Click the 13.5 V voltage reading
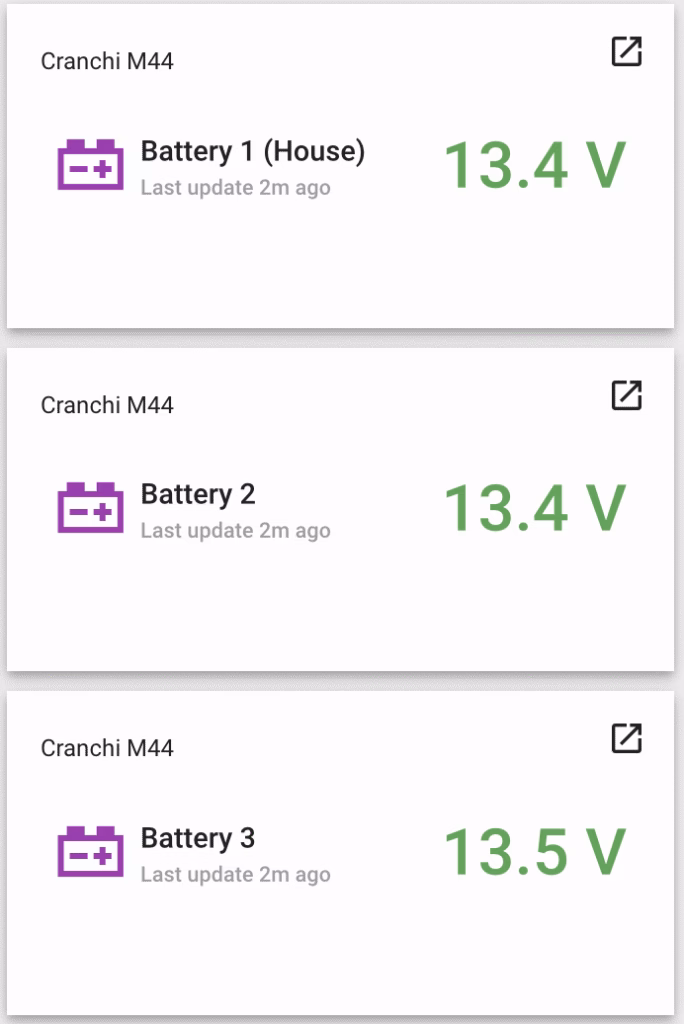This screenshot has height=1024, width=684. [x=534, y=852]
